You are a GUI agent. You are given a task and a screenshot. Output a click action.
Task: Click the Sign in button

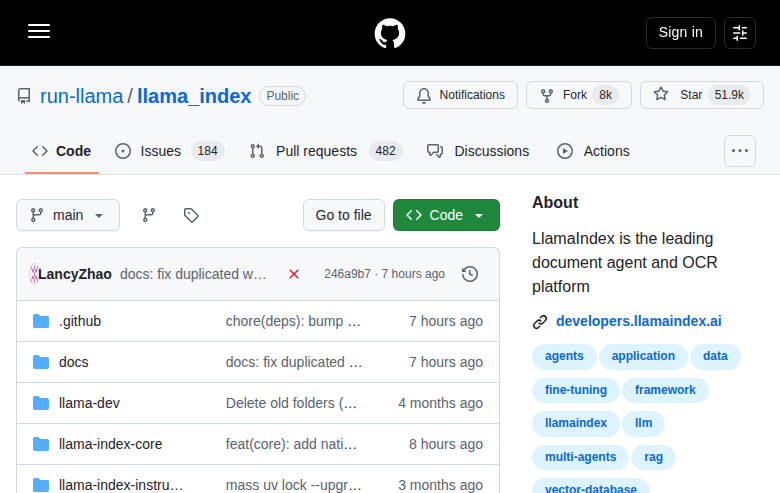coord(681,33)
